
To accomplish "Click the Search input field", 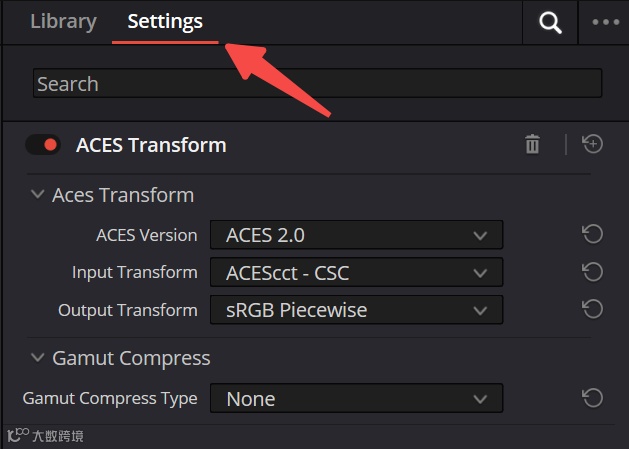I will [317, 84].
